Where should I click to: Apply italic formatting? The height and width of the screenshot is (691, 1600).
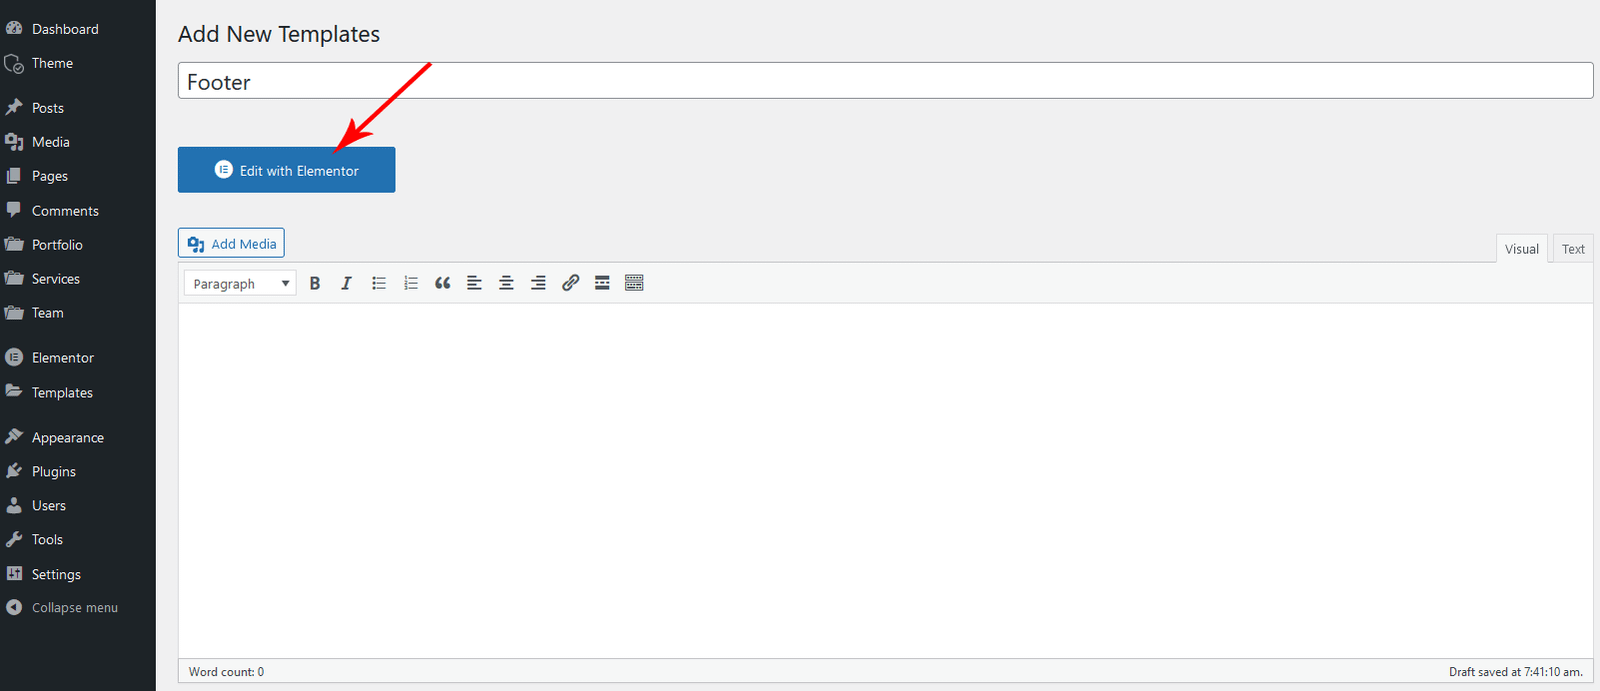click(x=347, y=283)
